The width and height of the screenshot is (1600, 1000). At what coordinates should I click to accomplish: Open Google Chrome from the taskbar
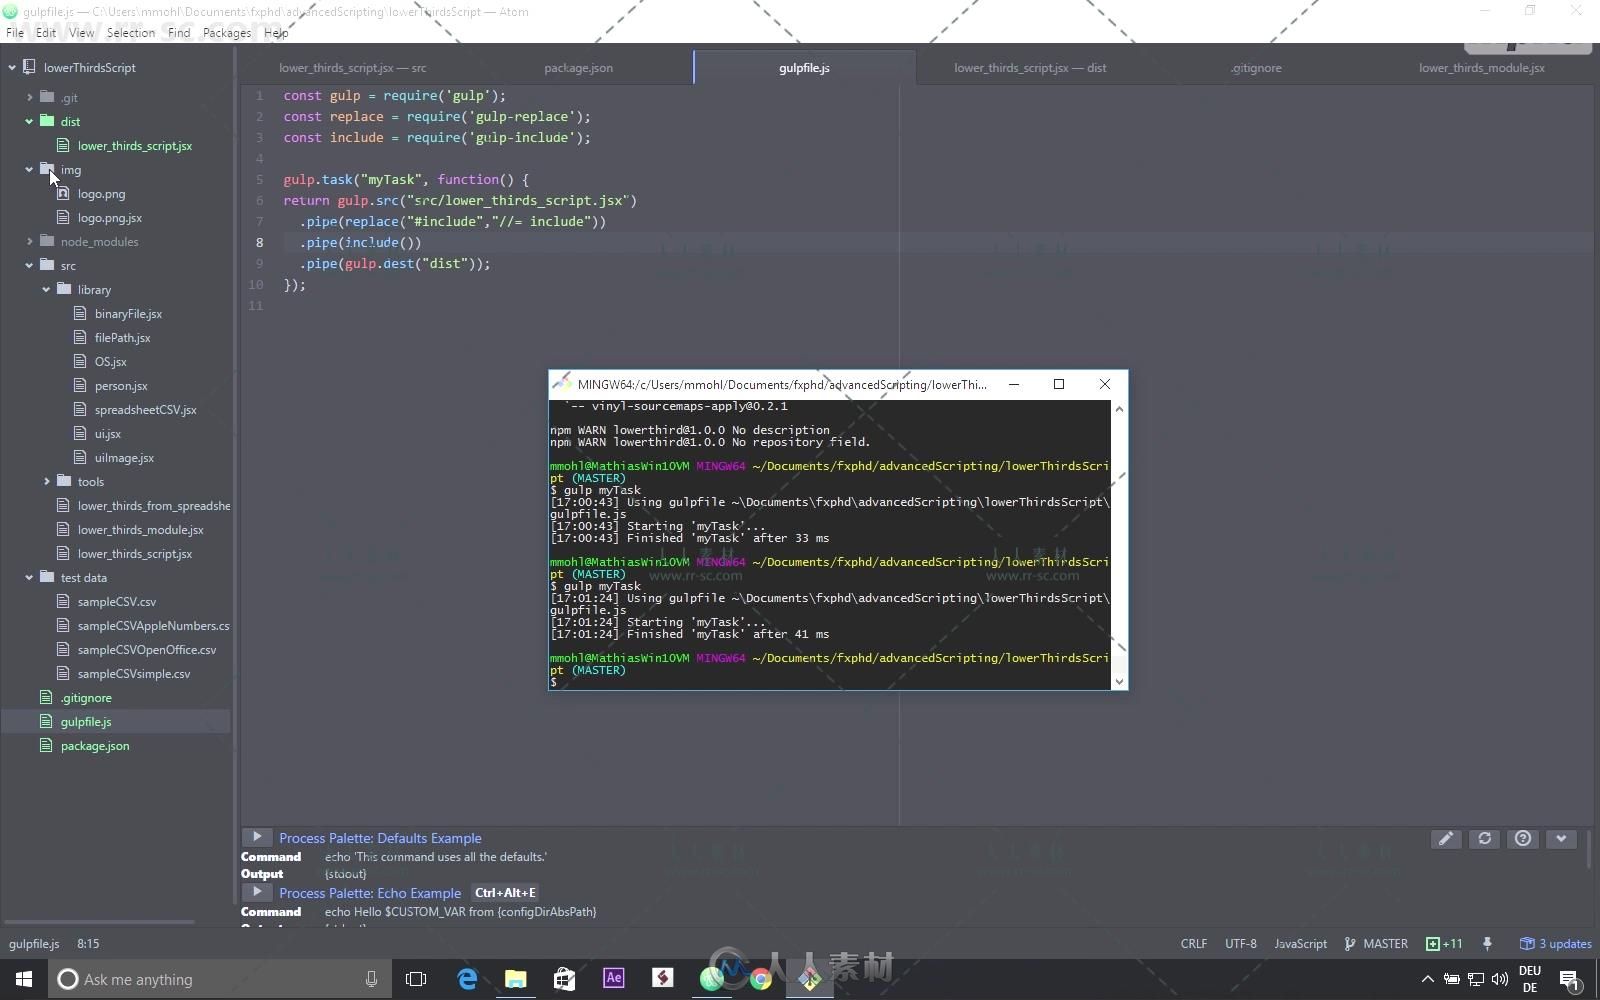pos(760,978)
